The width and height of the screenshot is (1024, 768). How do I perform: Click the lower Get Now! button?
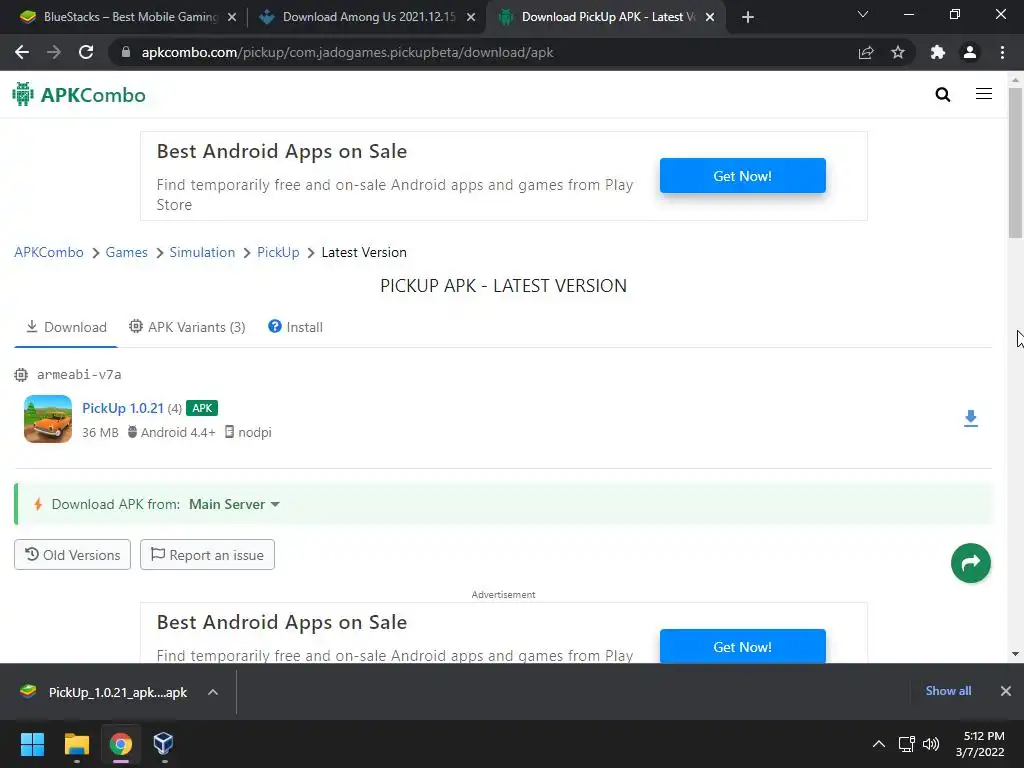(x=743, y=647)
